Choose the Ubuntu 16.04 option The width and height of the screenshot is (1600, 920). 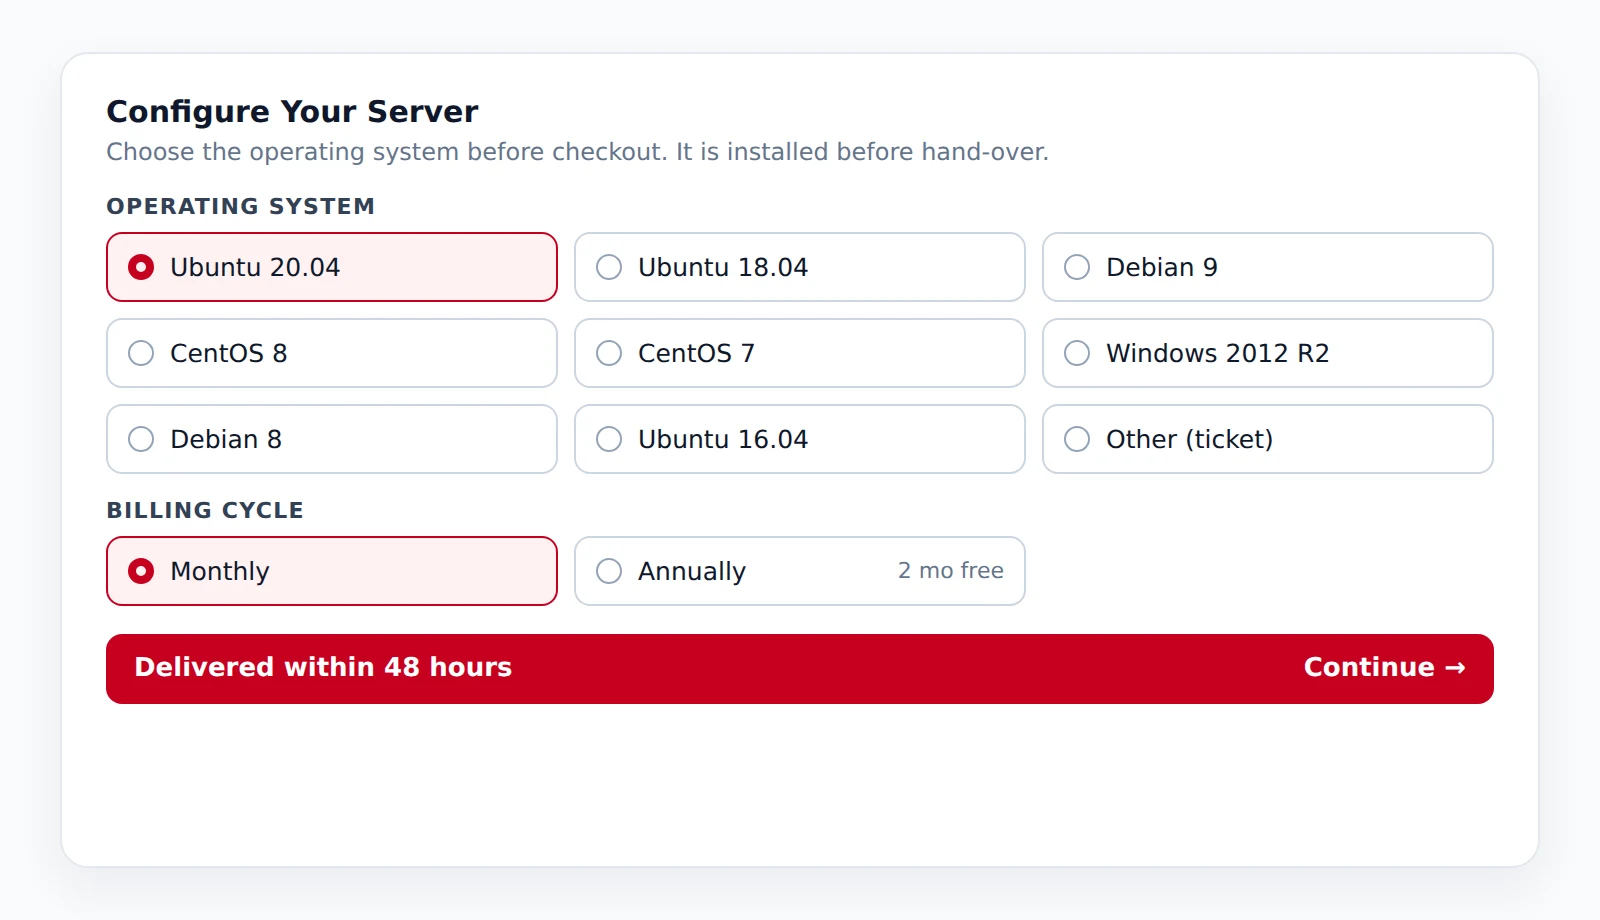coord(800,439)
